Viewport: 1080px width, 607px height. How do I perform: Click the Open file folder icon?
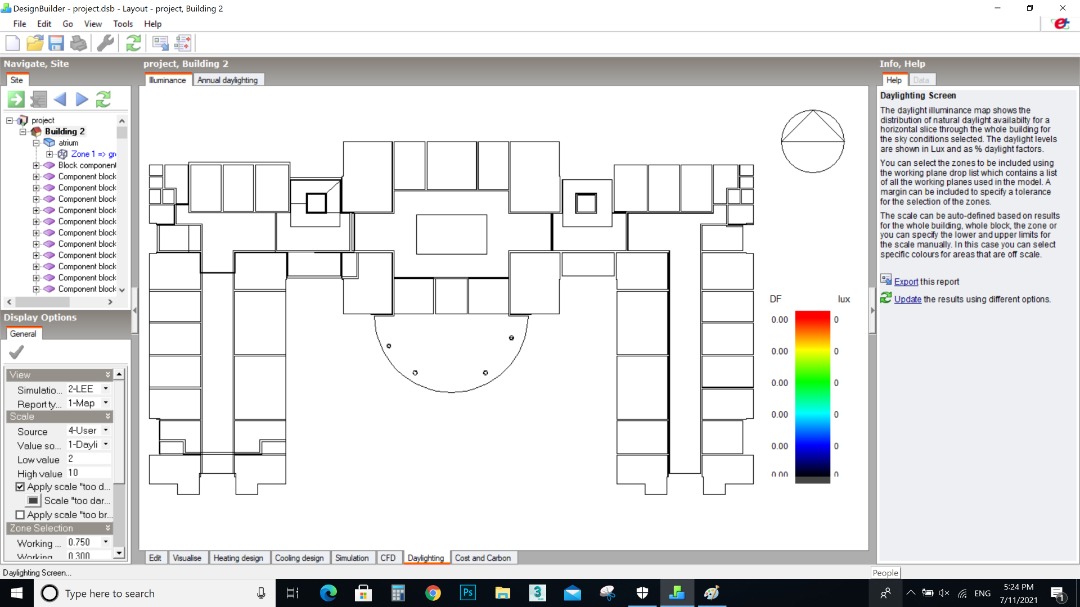pyautogui.click(x=34, y=43)
